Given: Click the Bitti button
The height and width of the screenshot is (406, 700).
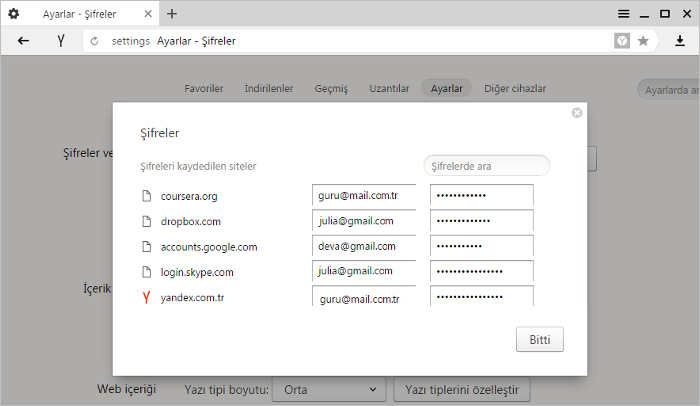Looking at the screenshot, I should (x=540, y=339).
